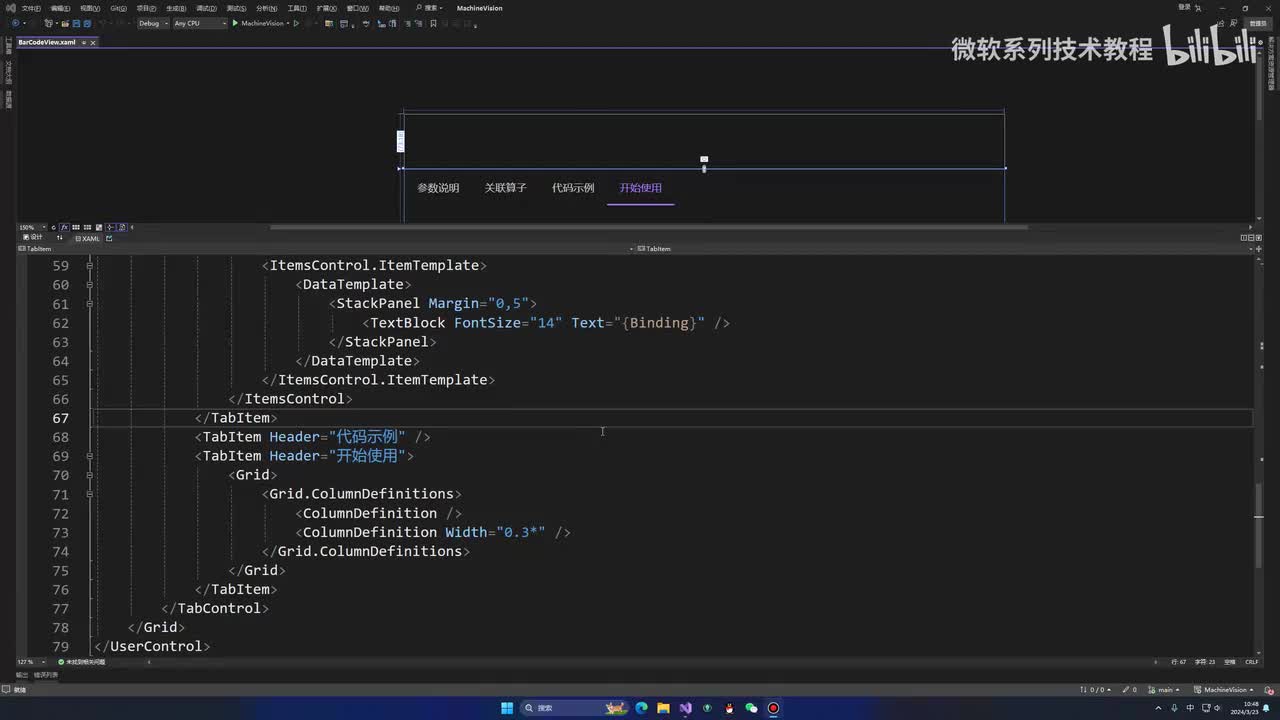Click the Windows Start button on taskbar
Image resolution: width=1280 pixels, height=720 pixels.
coord(507,708)
